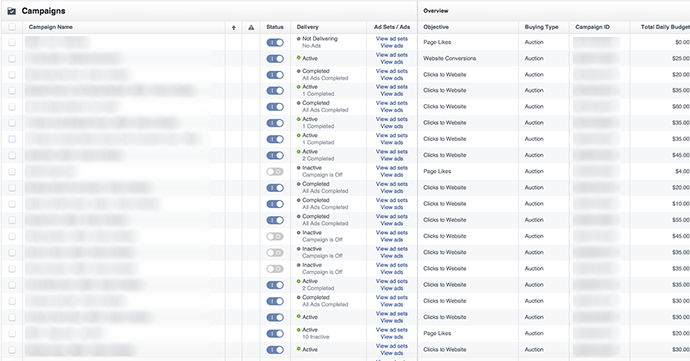
Task: Select blurred campaign name in Not Delivering row
Action: pos(58,42)
